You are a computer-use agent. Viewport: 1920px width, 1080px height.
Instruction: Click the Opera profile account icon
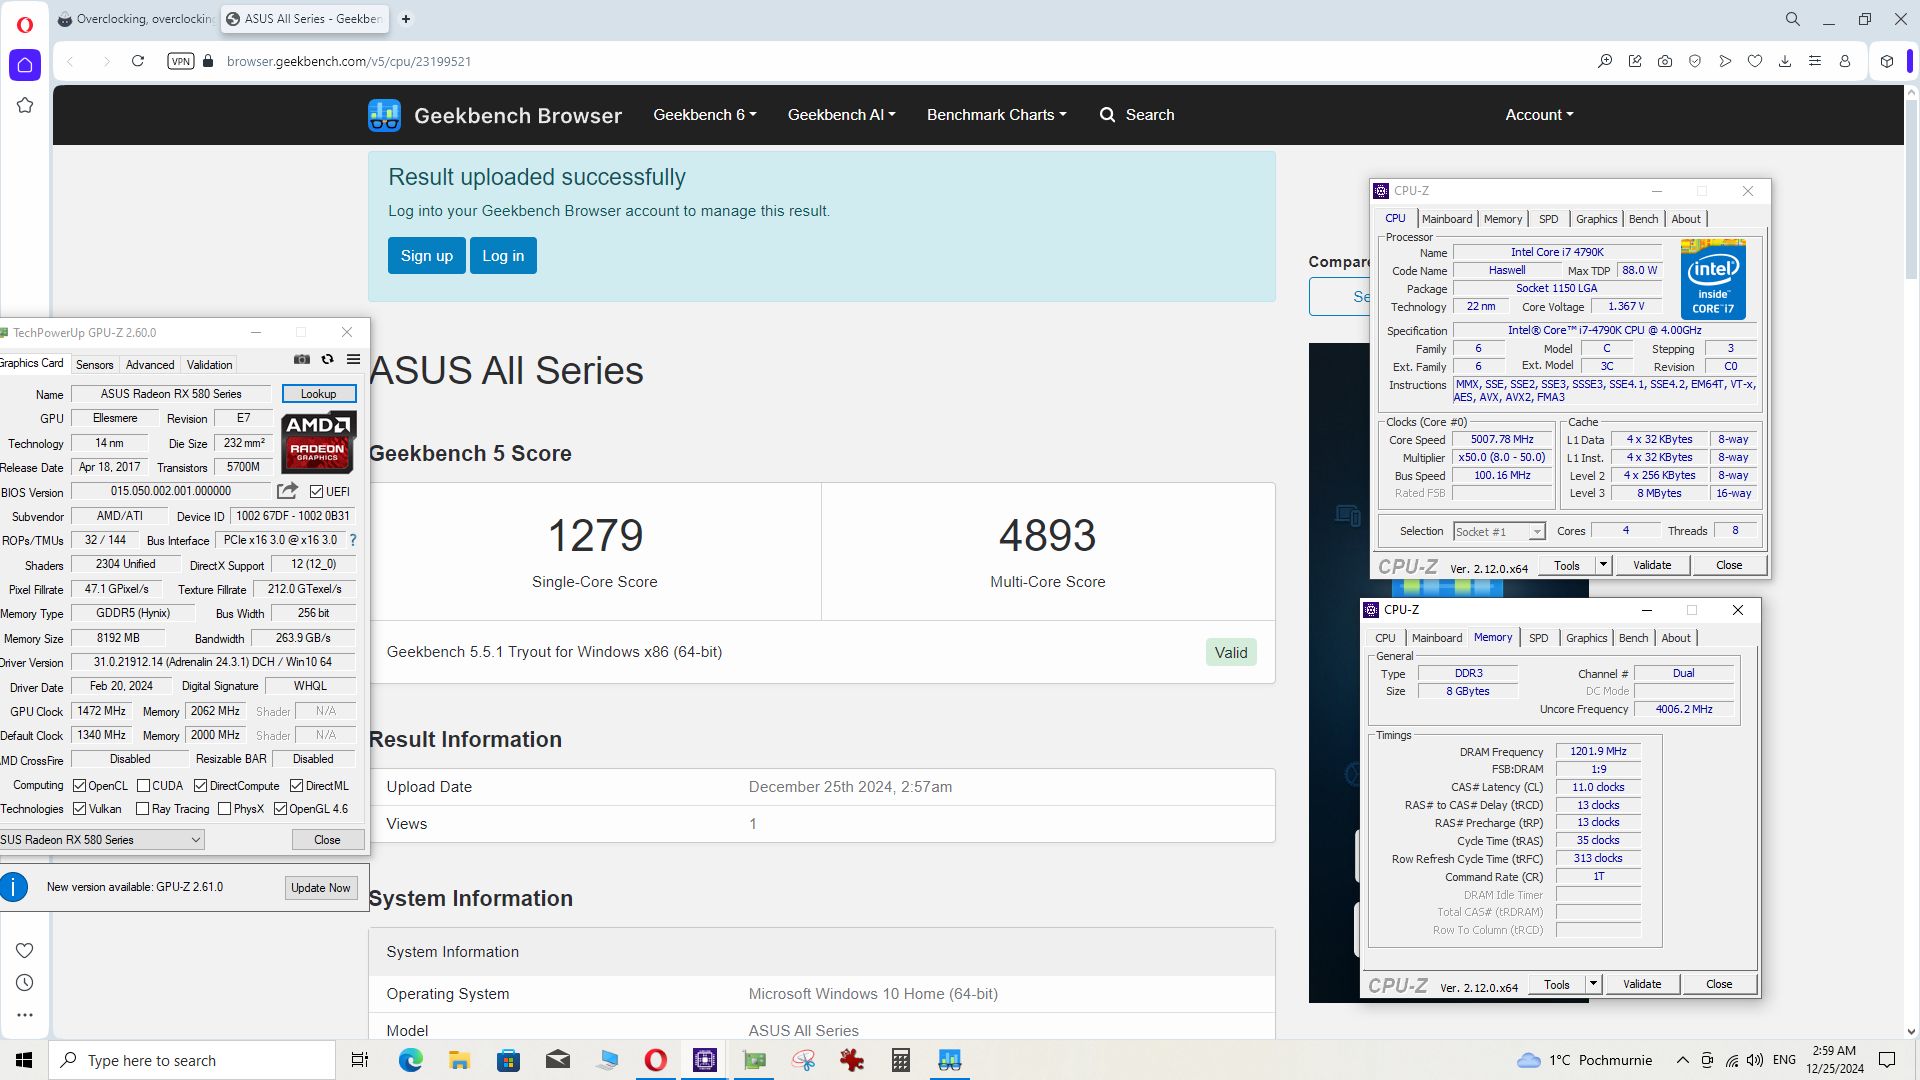click(x=1845, y=61)
